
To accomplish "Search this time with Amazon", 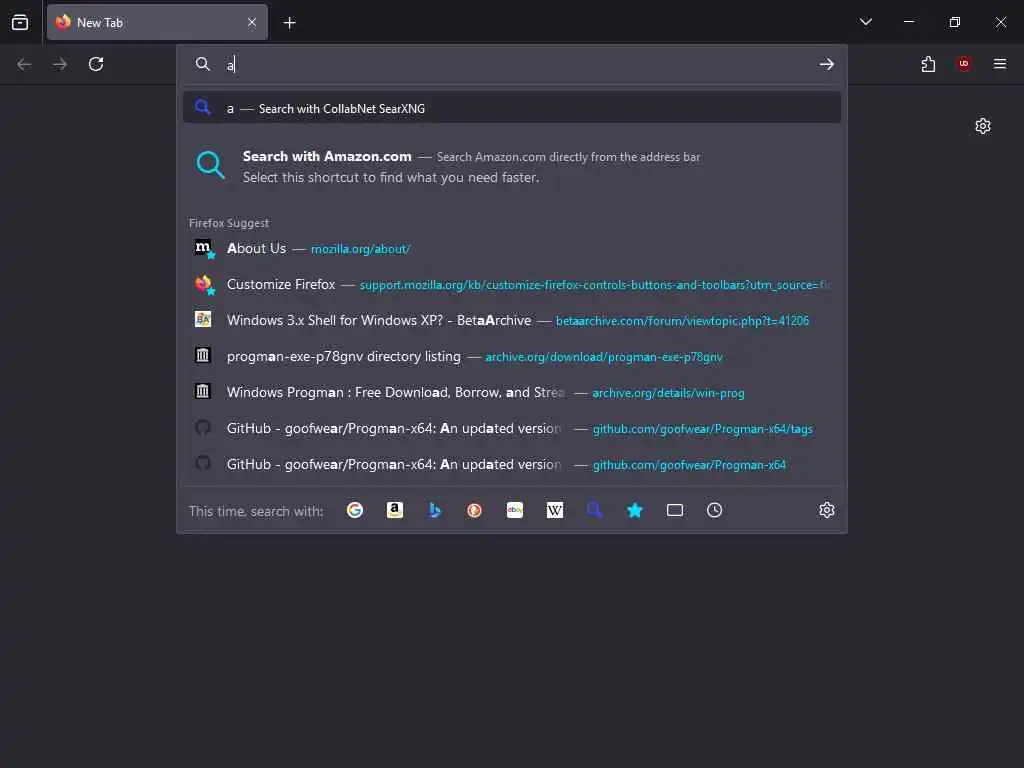I will 394,510.
